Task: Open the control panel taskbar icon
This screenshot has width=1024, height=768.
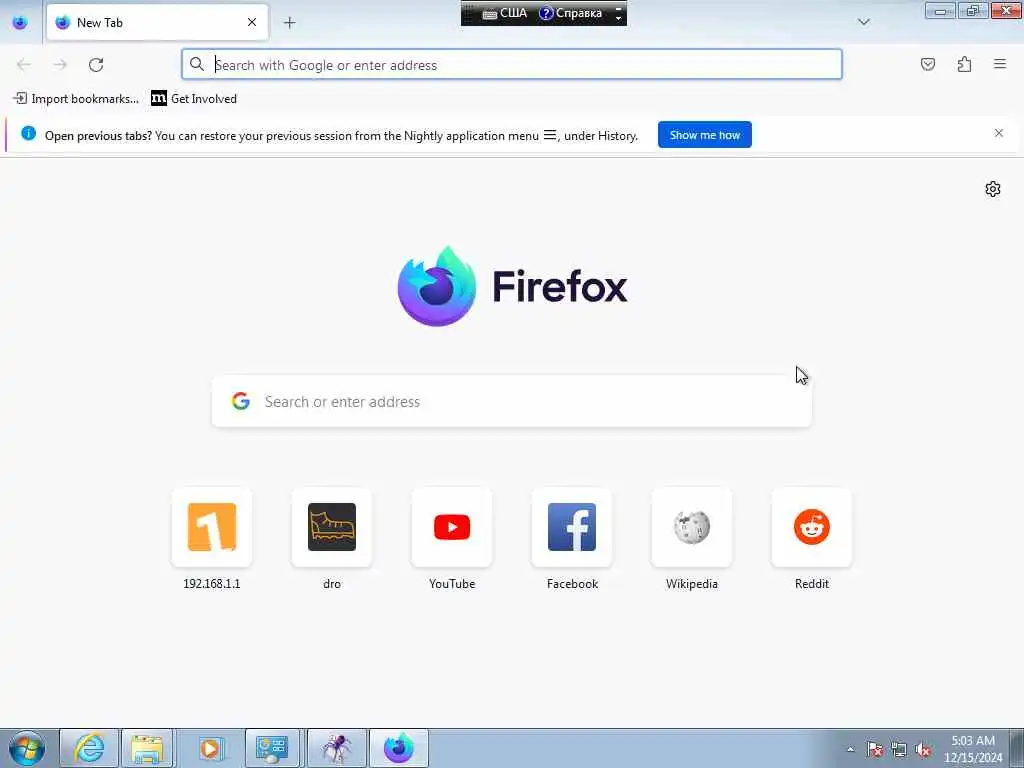Action: pyautogui.click(x=272, y=748)
